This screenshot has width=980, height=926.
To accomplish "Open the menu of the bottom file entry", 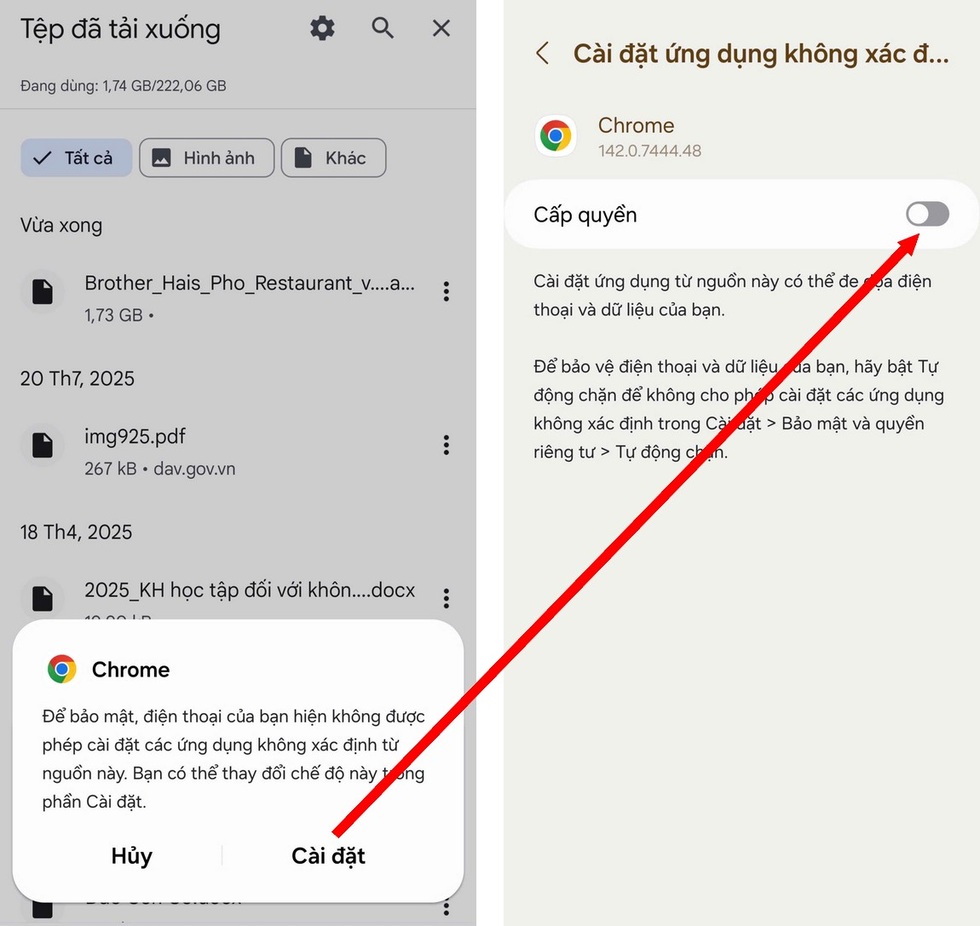I will (x=446, y=906).
